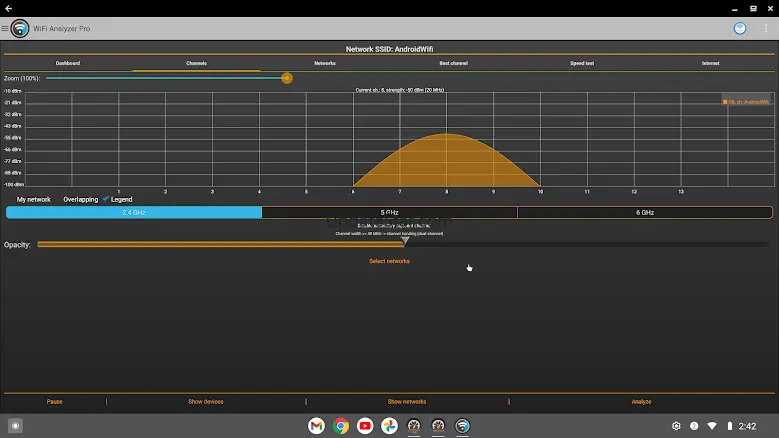Open the launcher button on the shelf
The height and width of the screenshot is (438, 779).
[x=15, y=426]
